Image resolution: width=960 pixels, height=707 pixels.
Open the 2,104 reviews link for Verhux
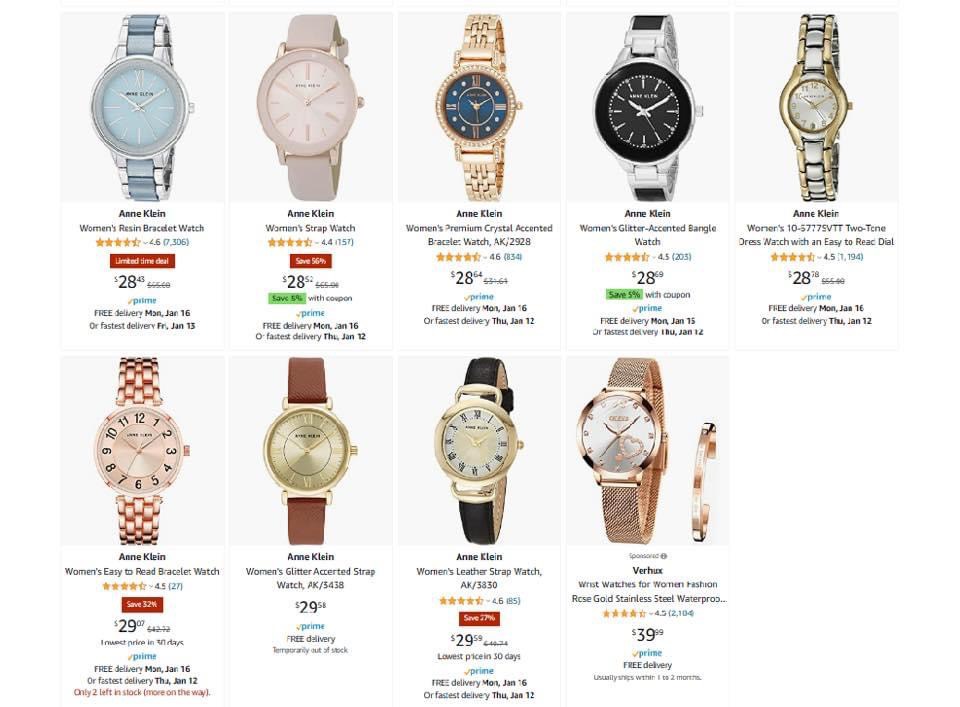pos(681,613)
